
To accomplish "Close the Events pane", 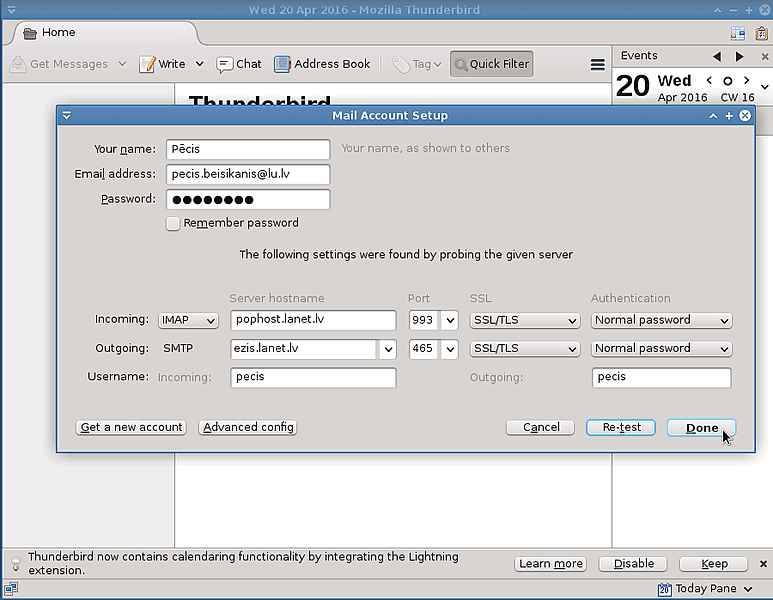I will pyautogui.click(x=765, y=57).
